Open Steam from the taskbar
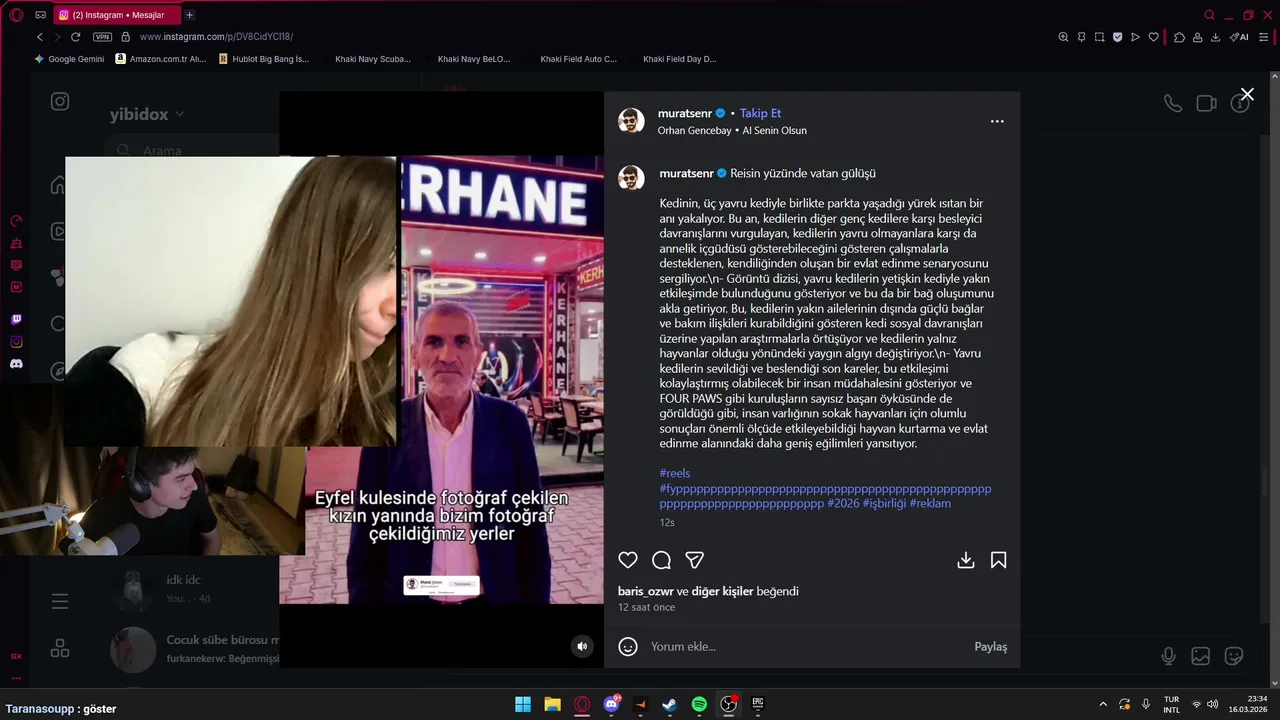Viewport: 1280px width, 720px height. tap(670, 704)
